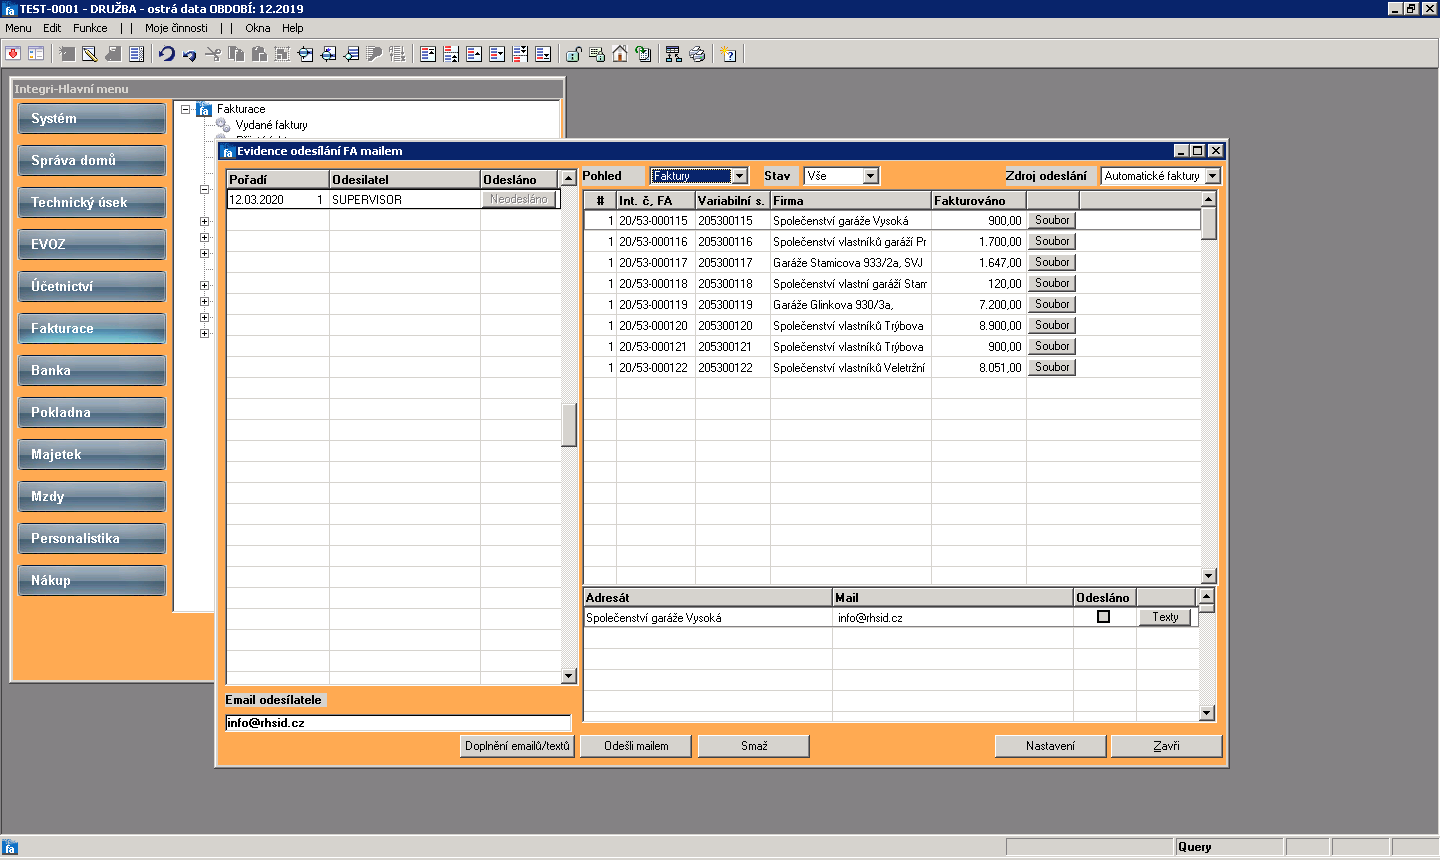The height and width of the screenshot is (860, 1440).
Task: Click the Zavři button
Action: (x=1166, y=746)
